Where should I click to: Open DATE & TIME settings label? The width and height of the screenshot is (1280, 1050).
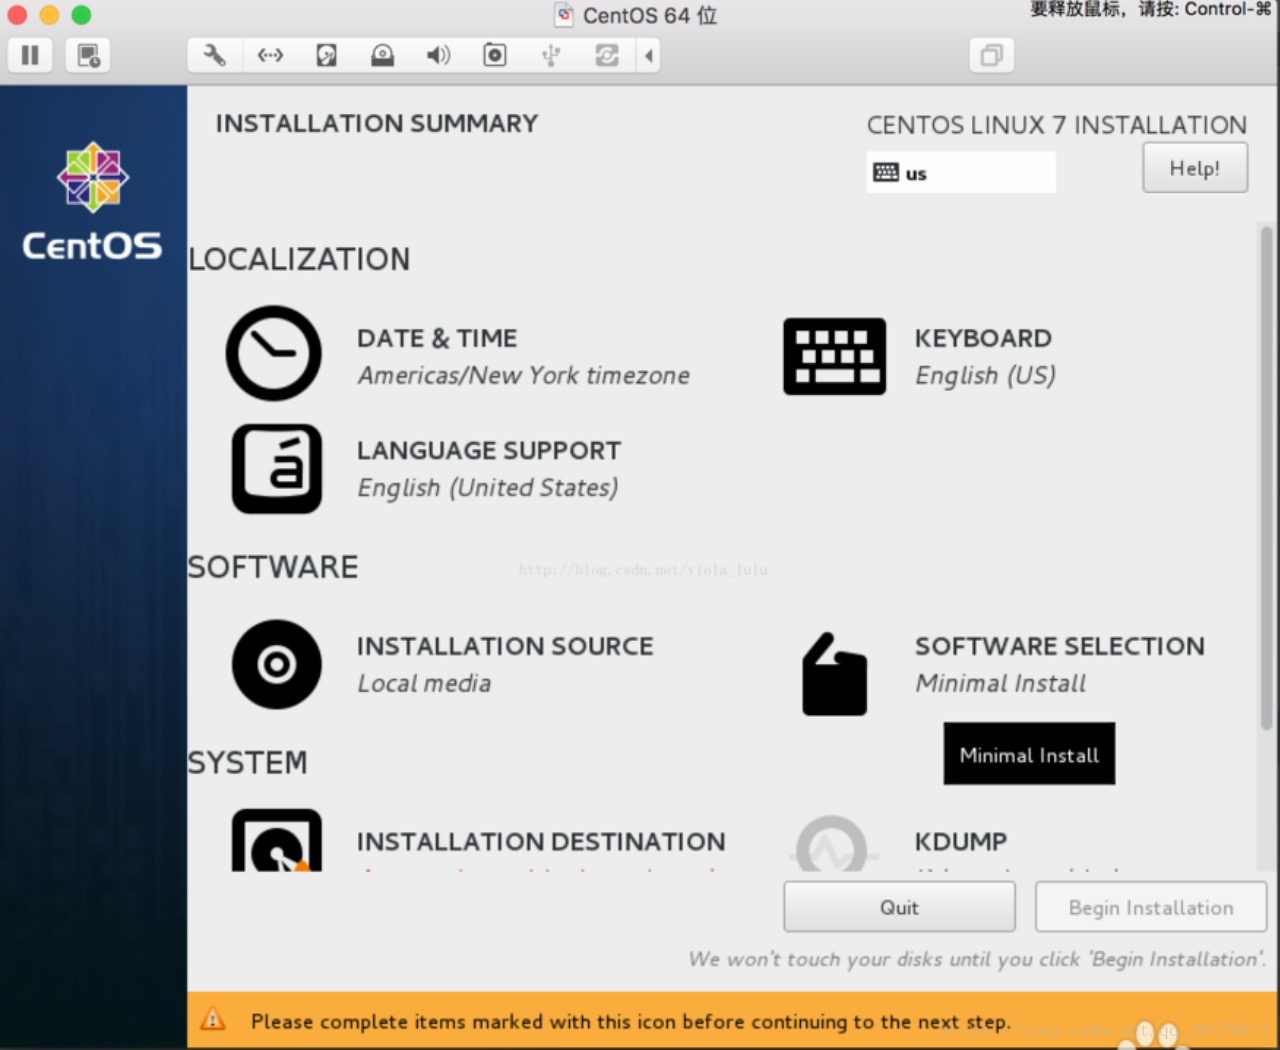tap(437, 338)
